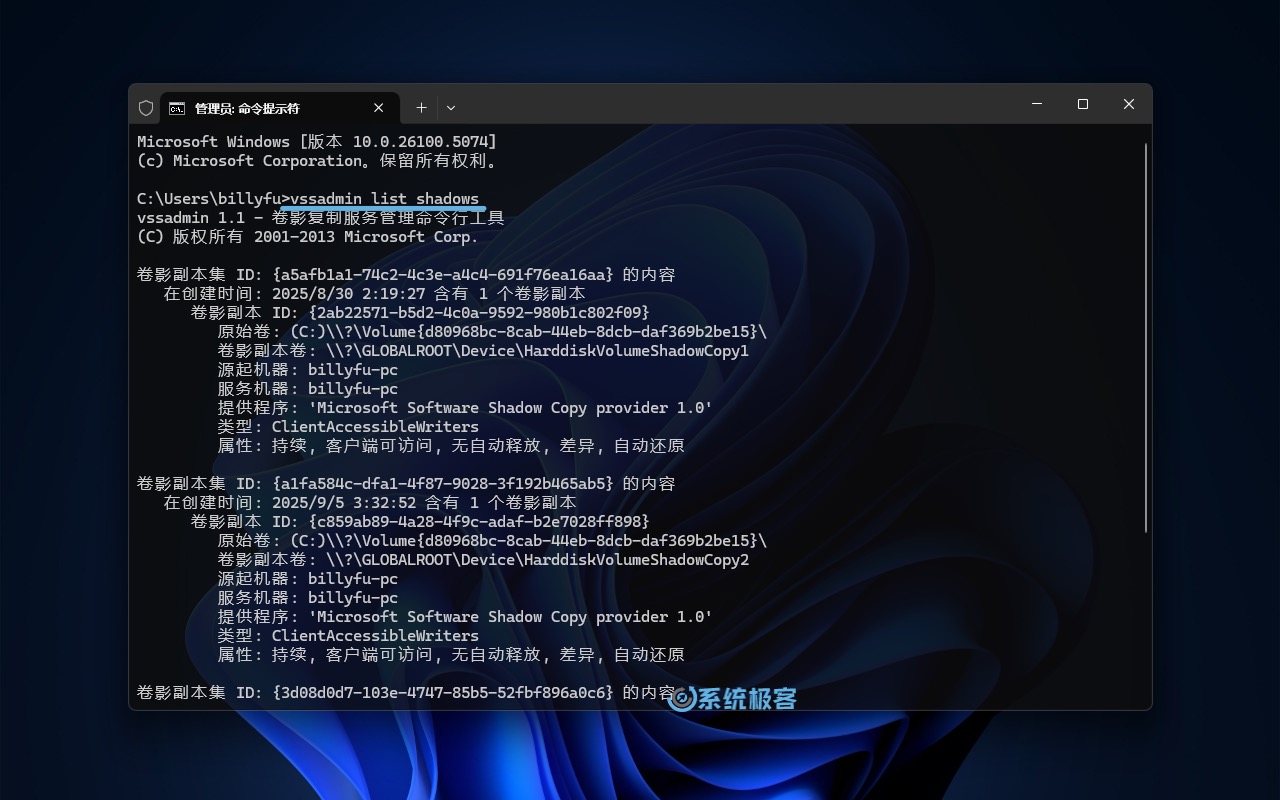Open a new tab with plus button

pyautogui.click(x=421, y=108)
